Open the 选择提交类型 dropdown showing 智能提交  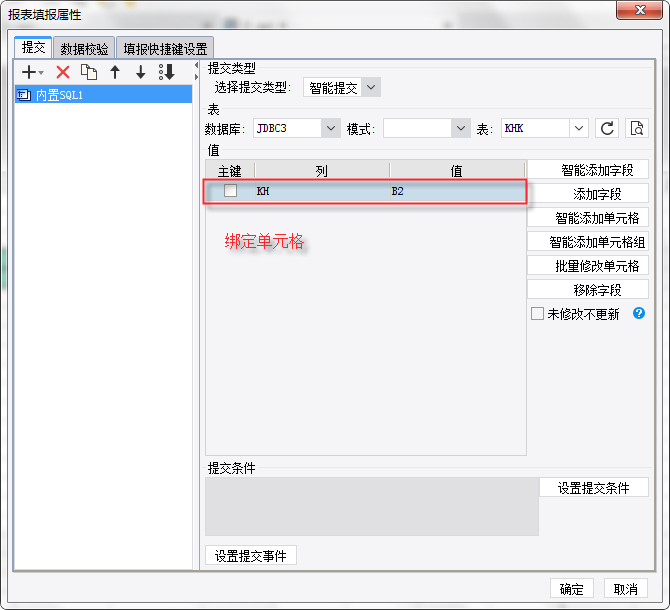click(342, 88)
